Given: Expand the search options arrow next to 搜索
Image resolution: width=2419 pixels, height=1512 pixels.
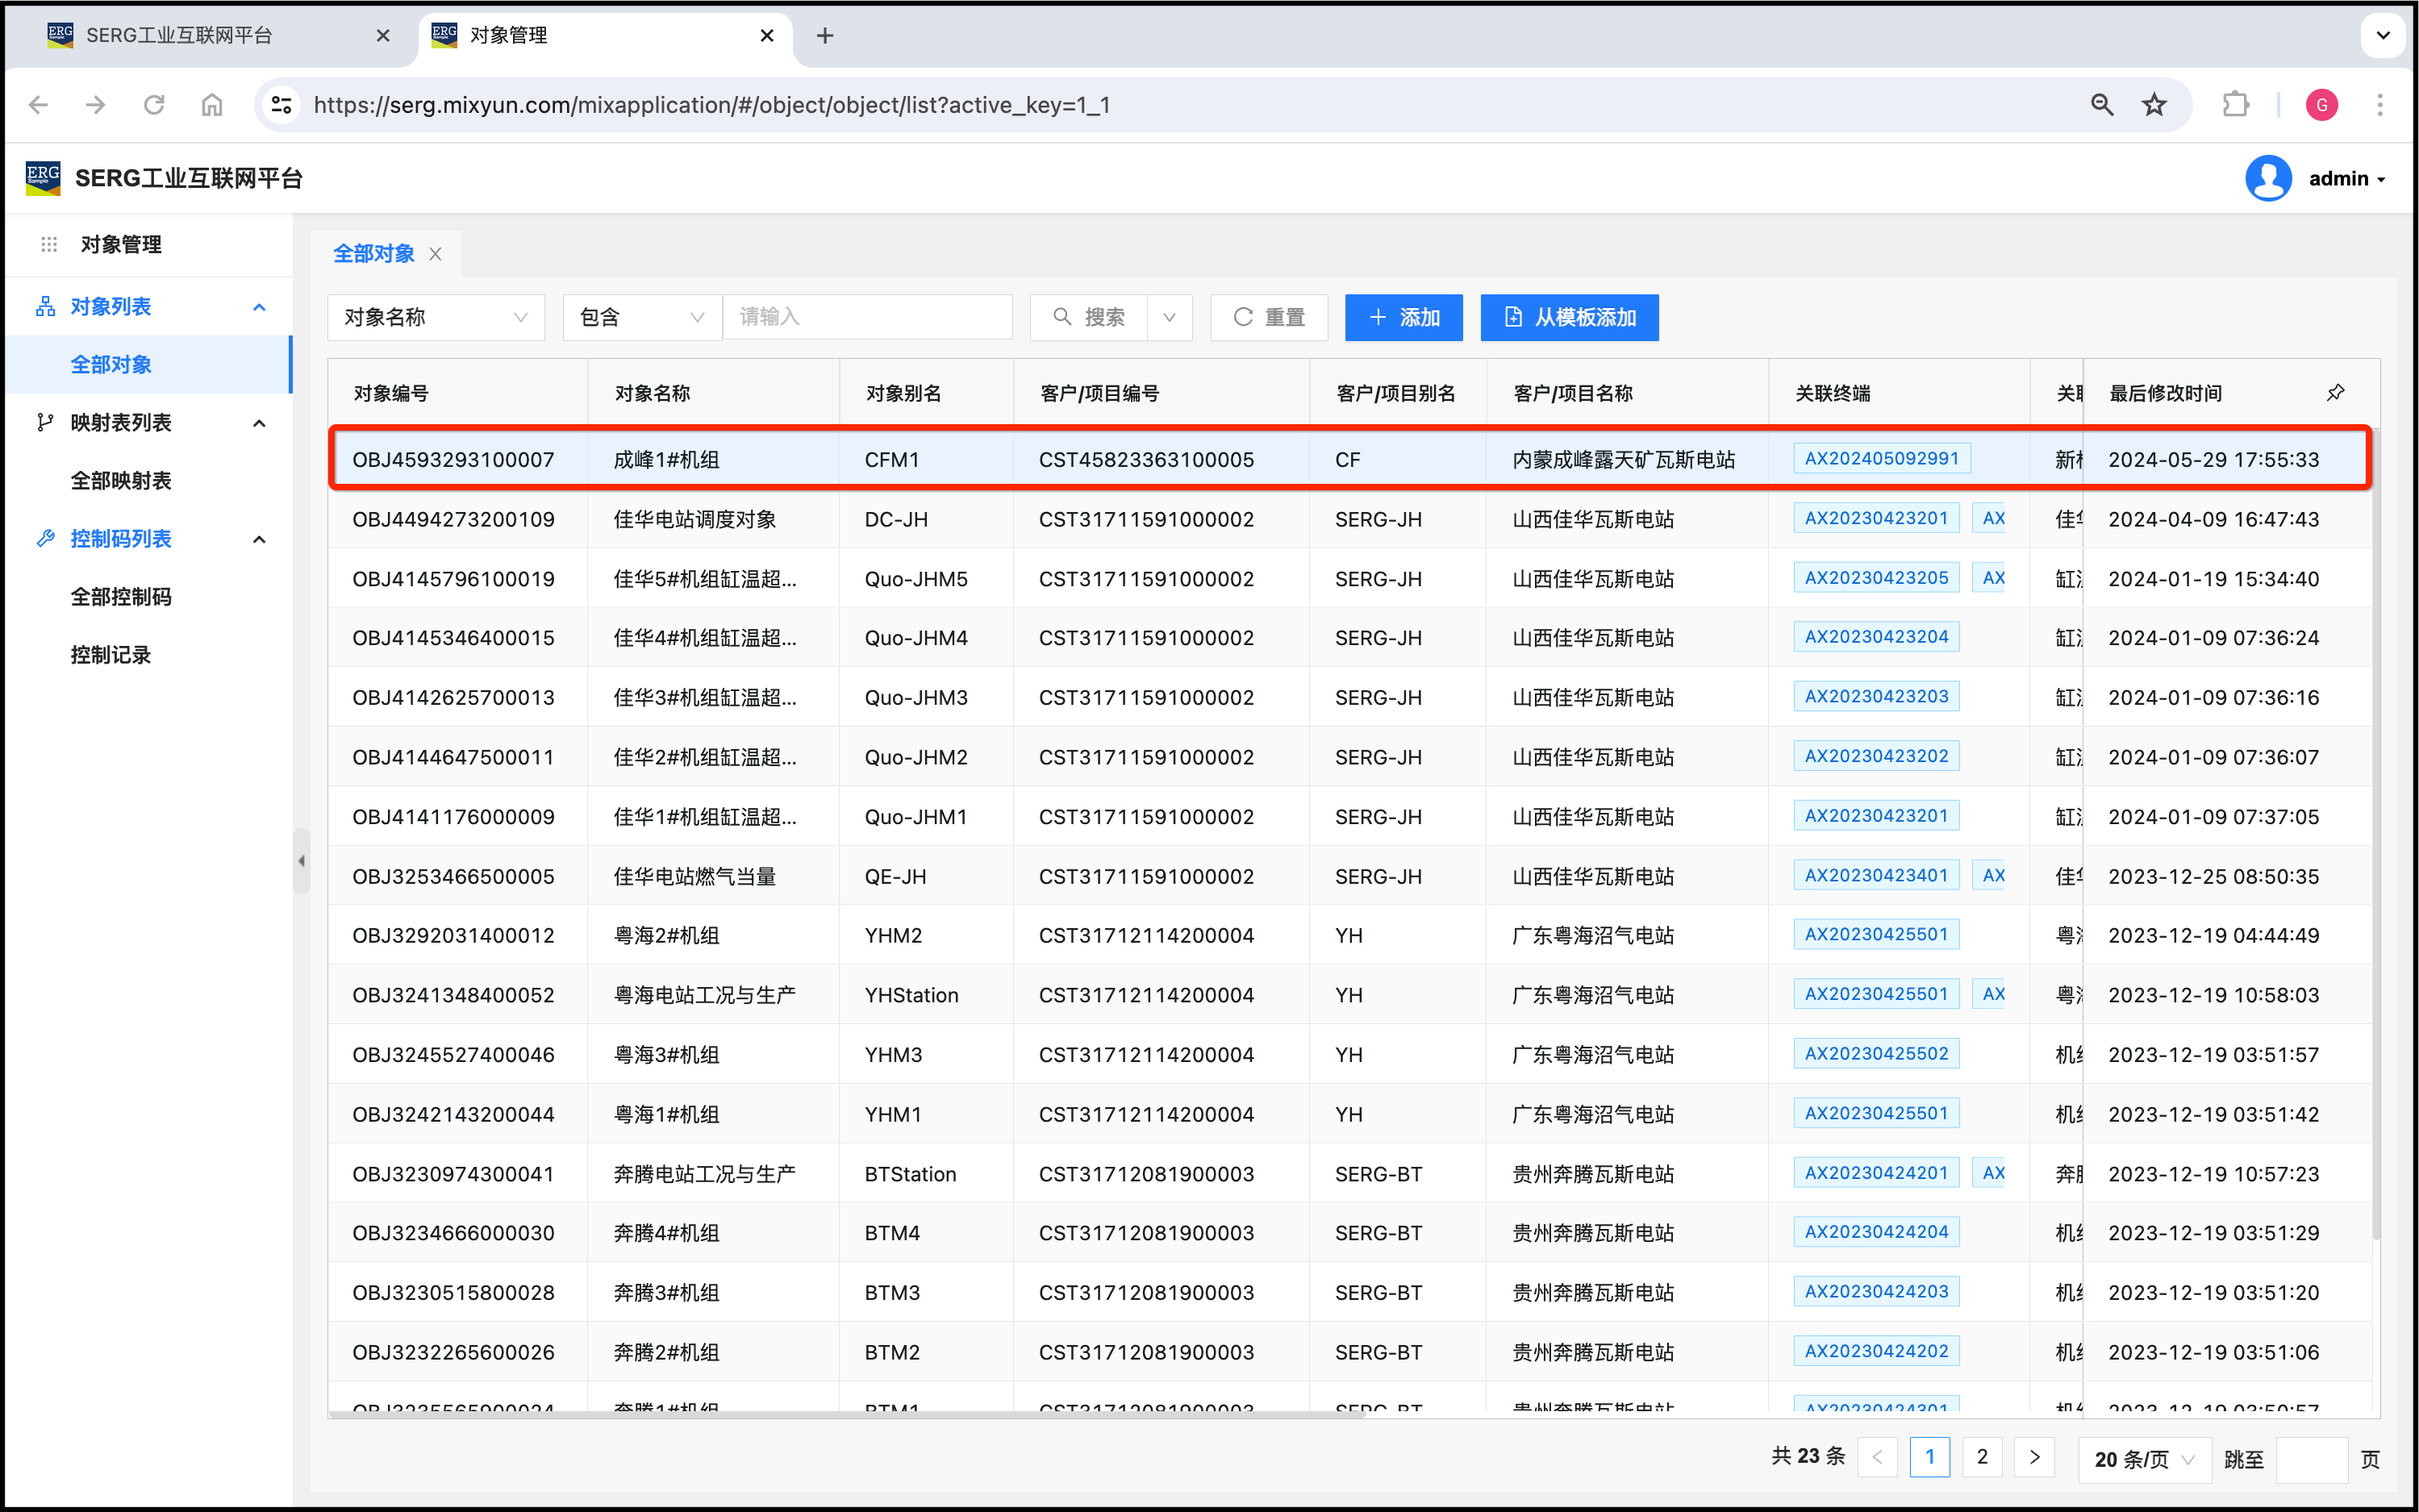Looking at the screenshot, I should [x=1169, y=317].
